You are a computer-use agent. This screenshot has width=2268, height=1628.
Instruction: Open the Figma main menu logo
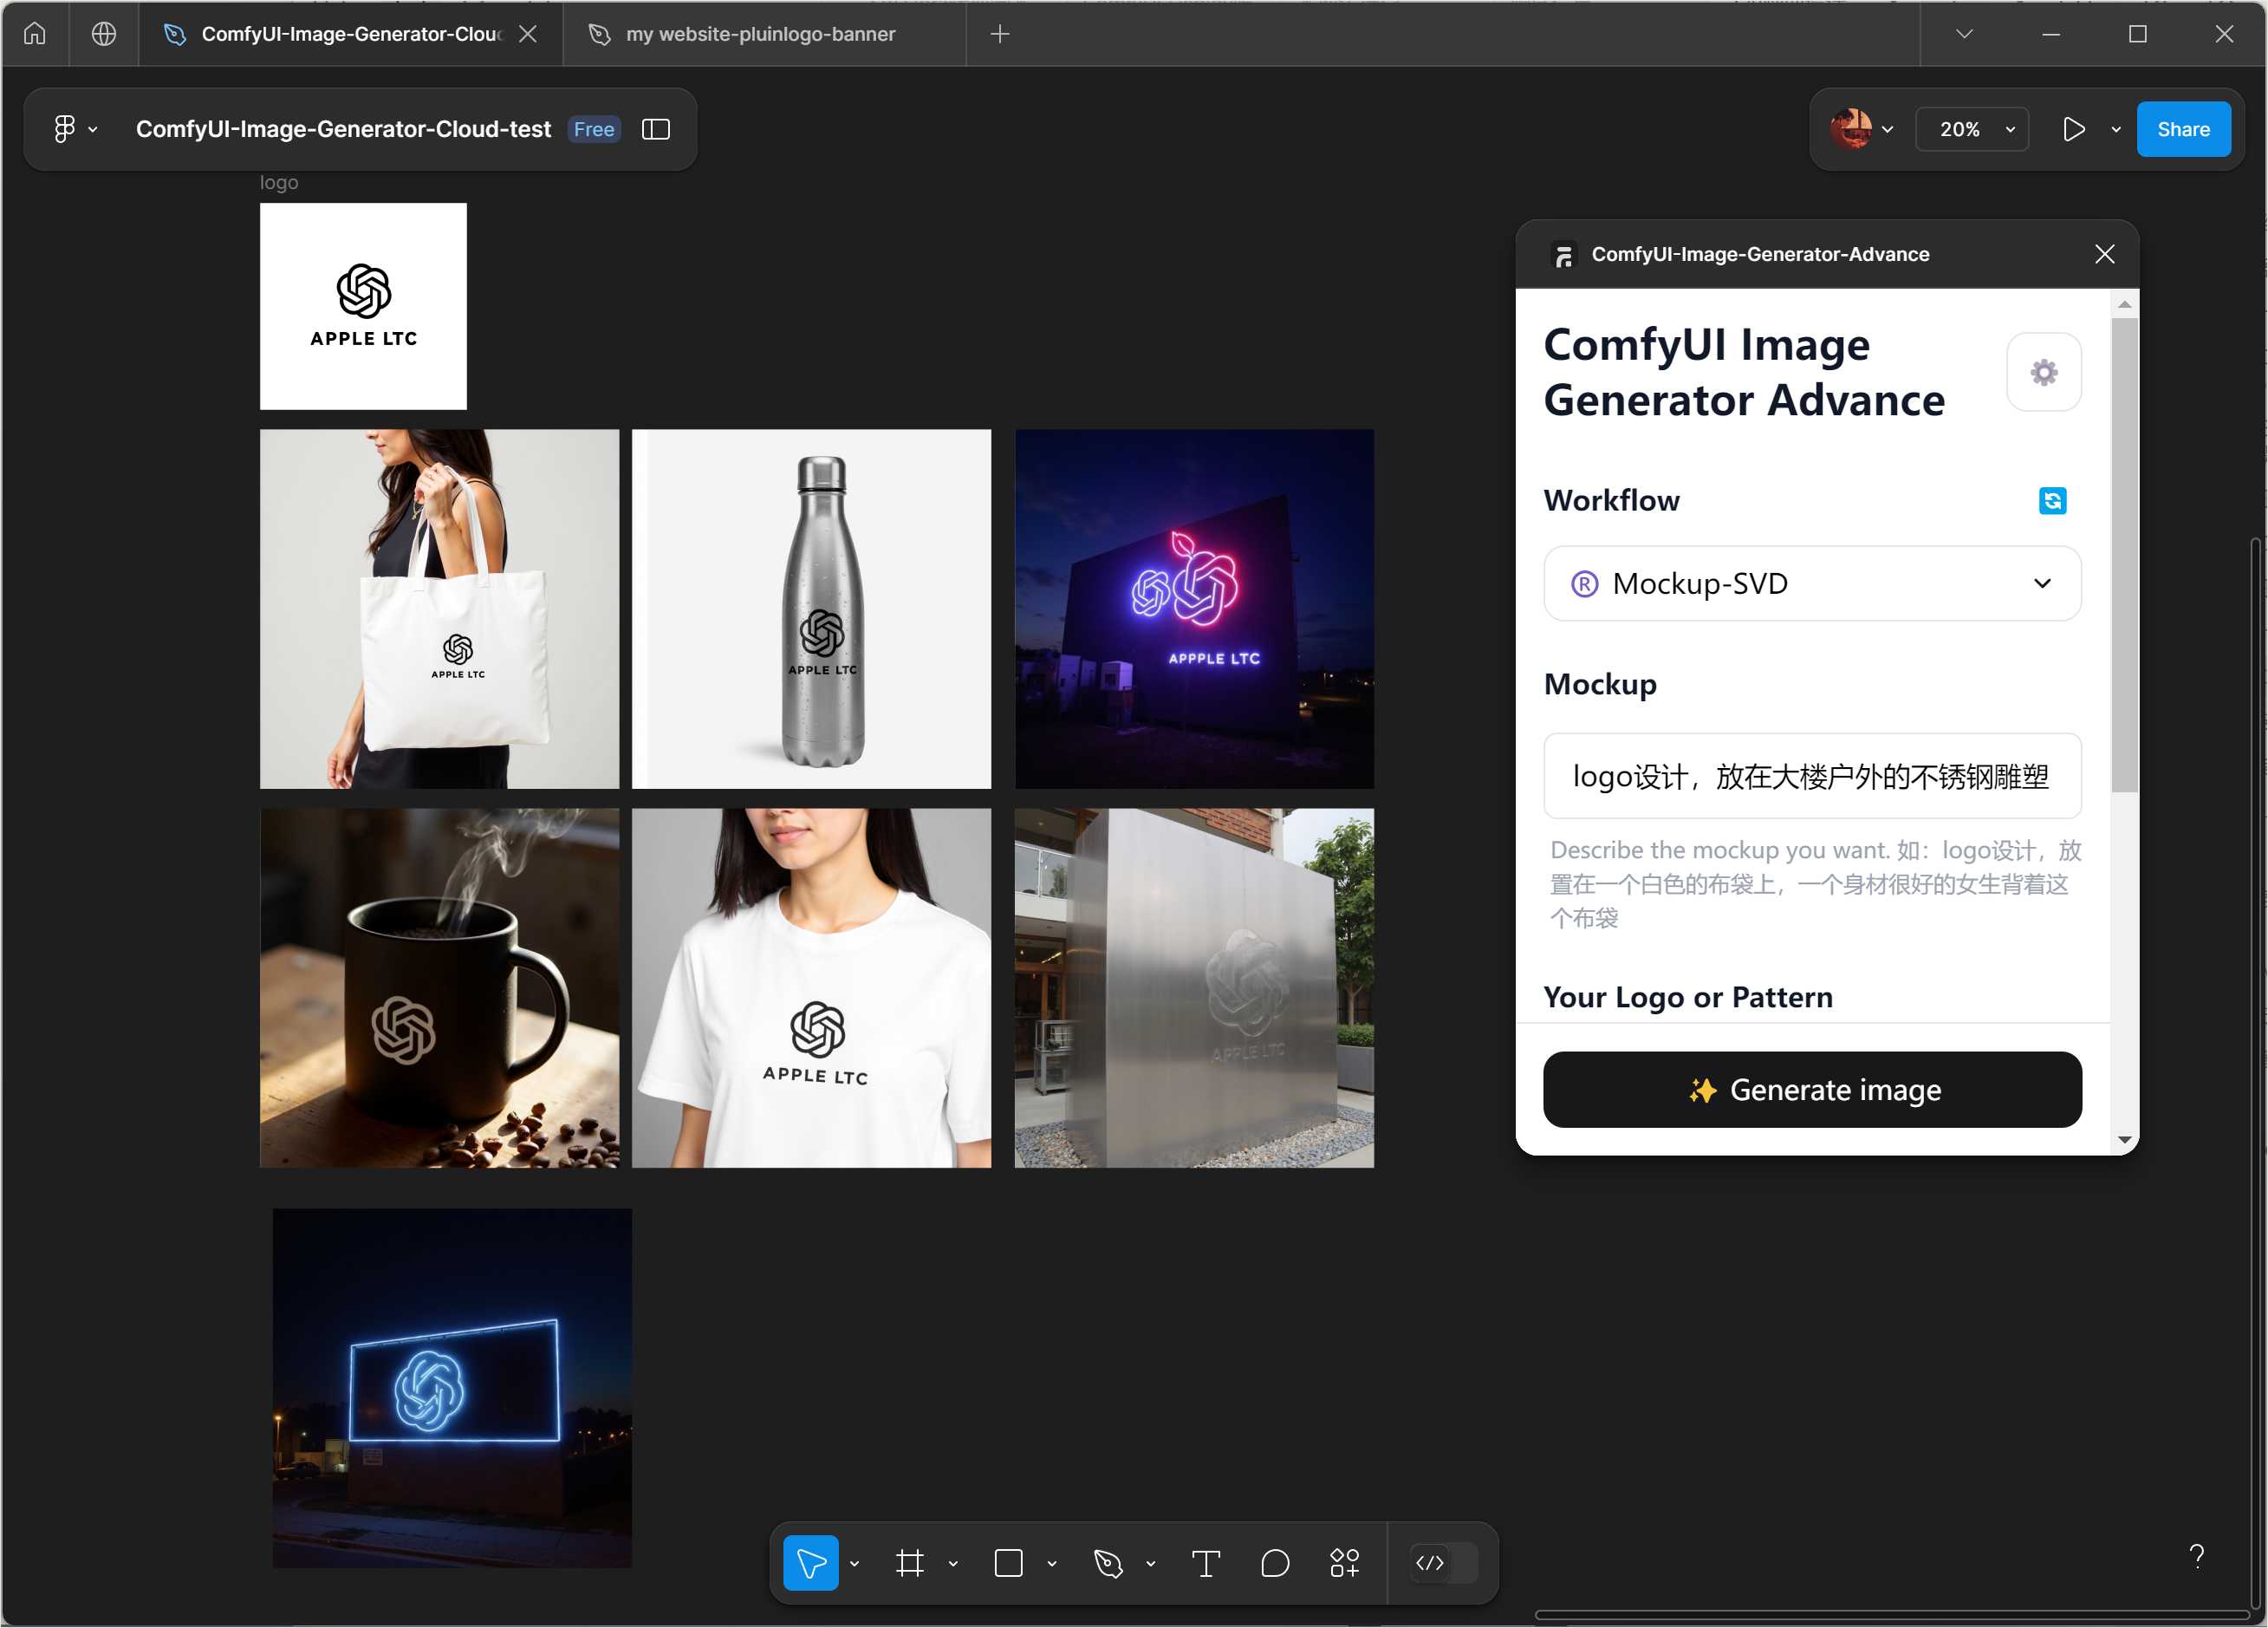[65, 129]
